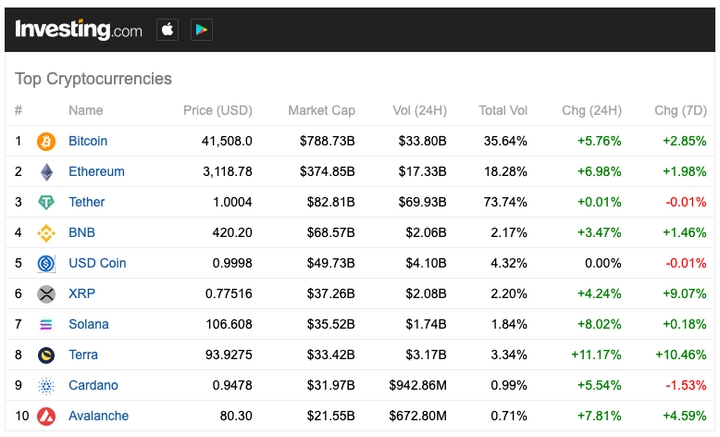Click Ethereum market cap $374.85B
This screenshot has height=437, width=720.
[x=327, y=172]
